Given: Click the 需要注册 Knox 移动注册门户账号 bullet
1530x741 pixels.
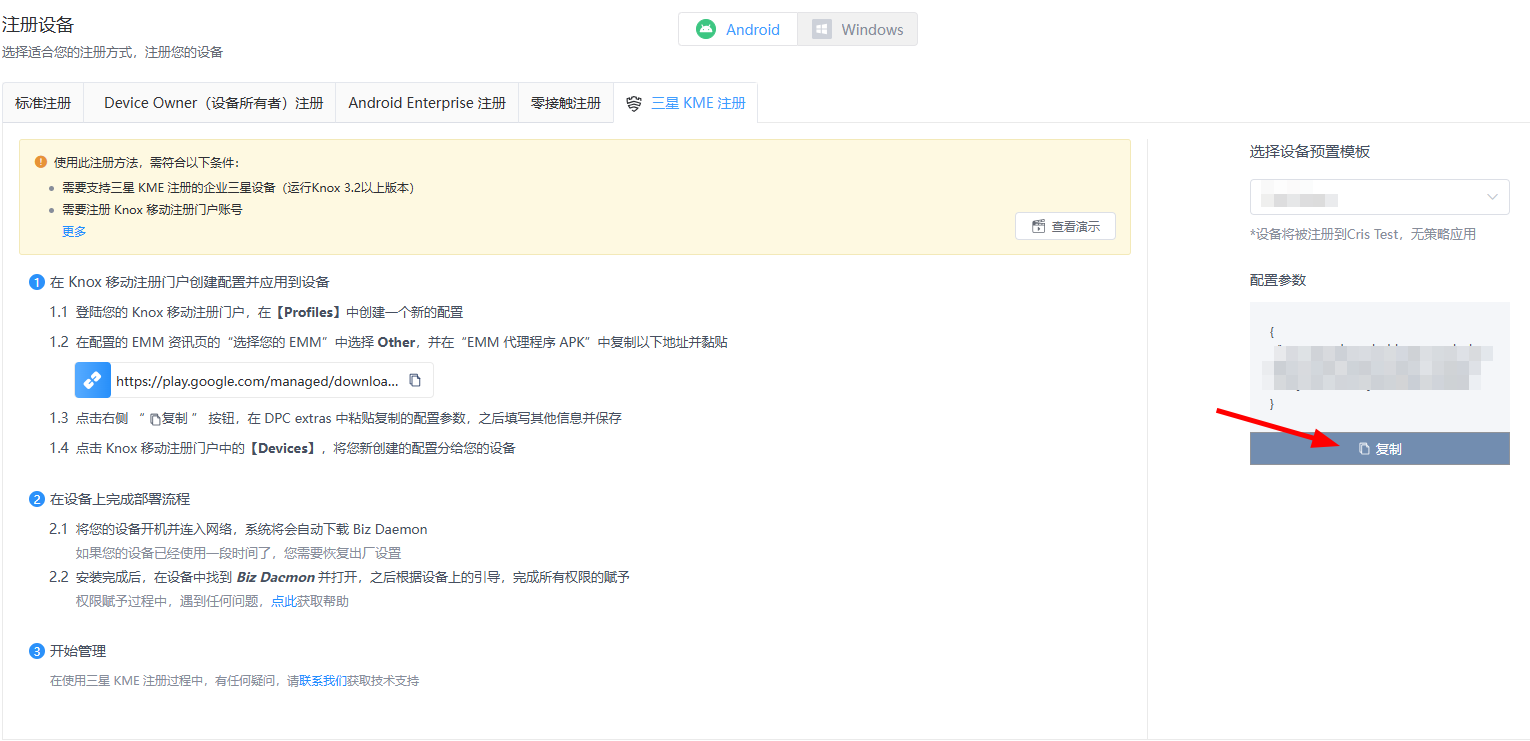Looking at the screenshot, I should tap(152, 209).
